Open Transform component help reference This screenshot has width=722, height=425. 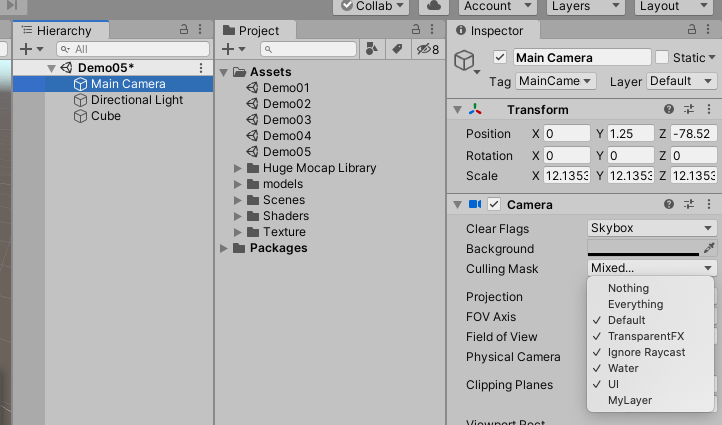pyautogui.click(x=669, y=110)
